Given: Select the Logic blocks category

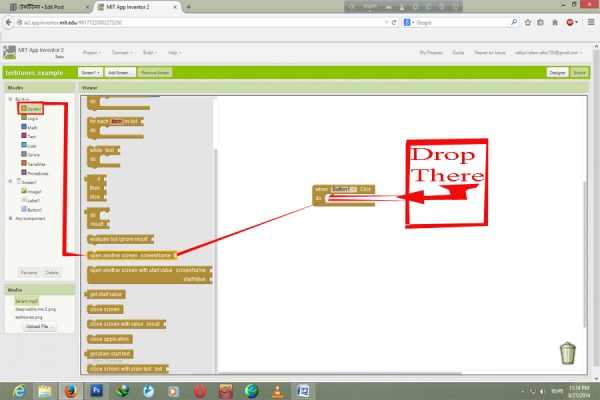Looking at the screenshot, I should tap(29, 118).
